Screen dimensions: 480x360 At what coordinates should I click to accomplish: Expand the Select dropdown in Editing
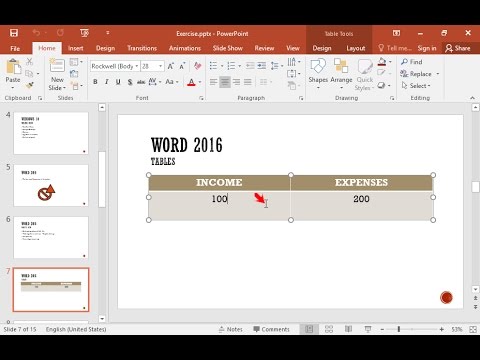pos(416,86)
